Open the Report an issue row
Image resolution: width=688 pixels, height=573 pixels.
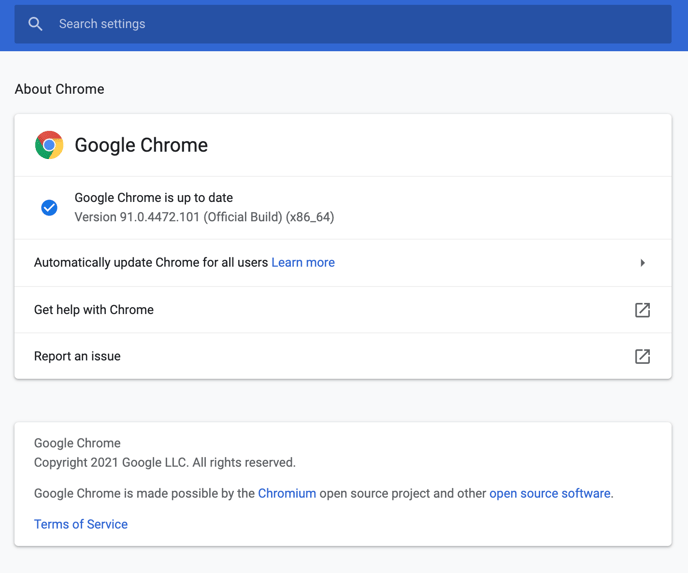click(343, 356)
